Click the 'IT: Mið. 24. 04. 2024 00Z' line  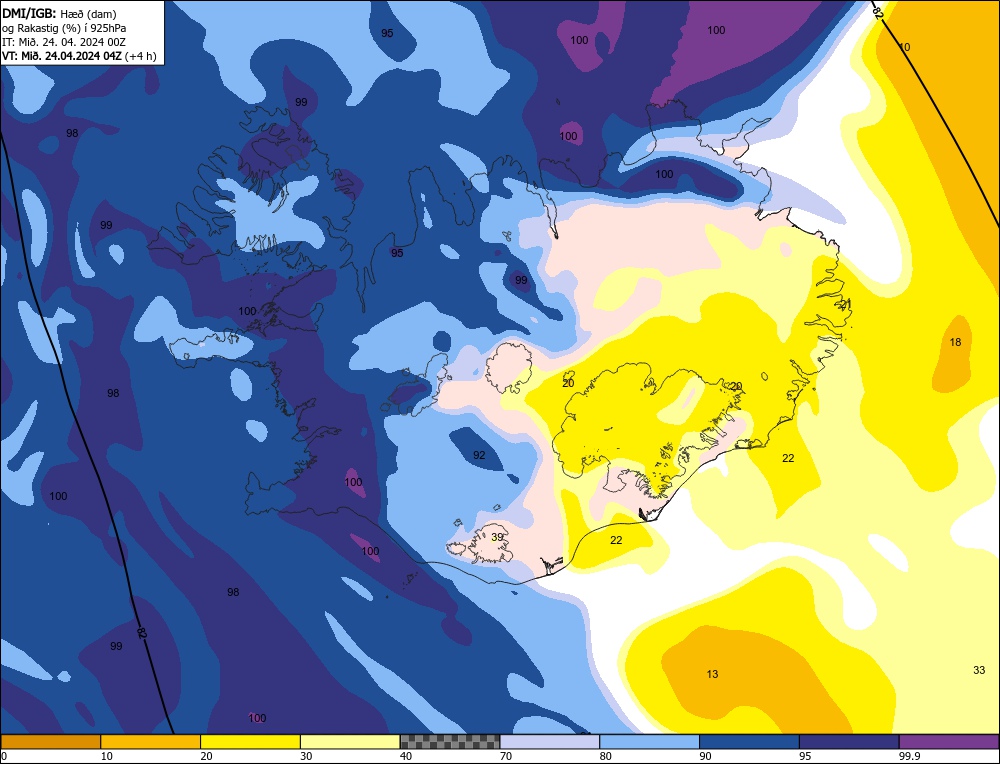point(64,42)
